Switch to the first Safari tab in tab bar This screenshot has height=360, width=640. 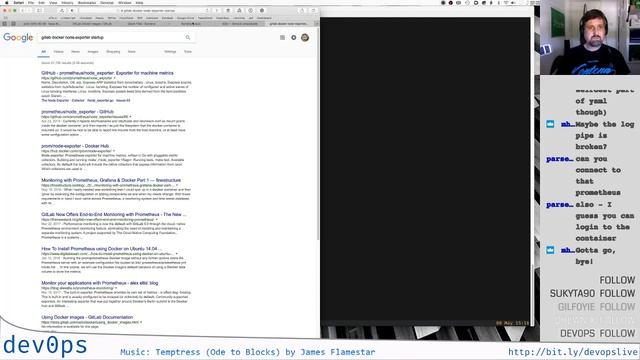[41, 24]
